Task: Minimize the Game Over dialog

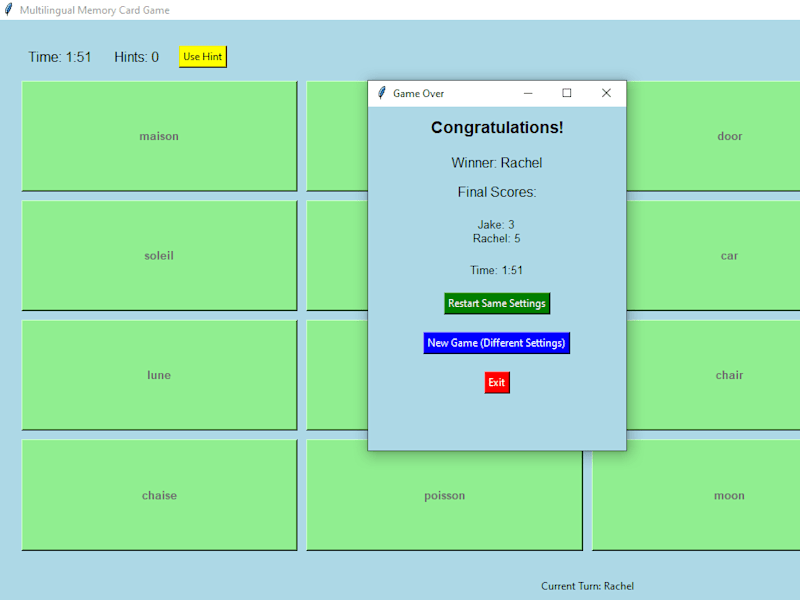Action: (528, 93)
